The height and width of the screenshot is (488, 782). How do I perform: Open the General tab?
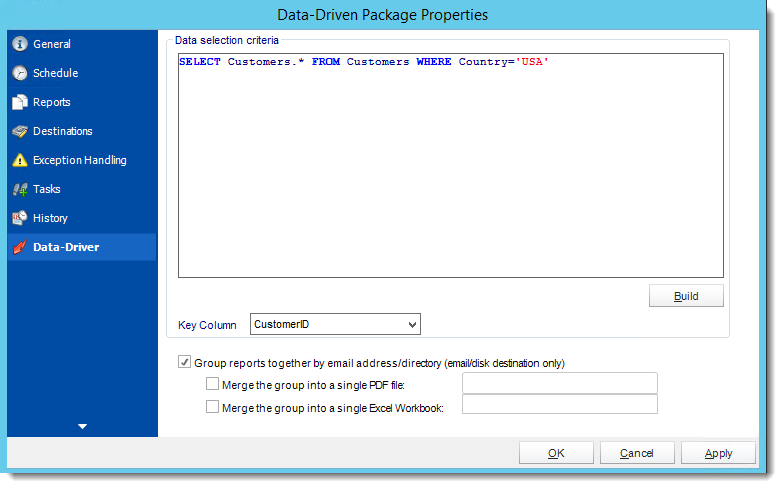click(x=82, y=44)
